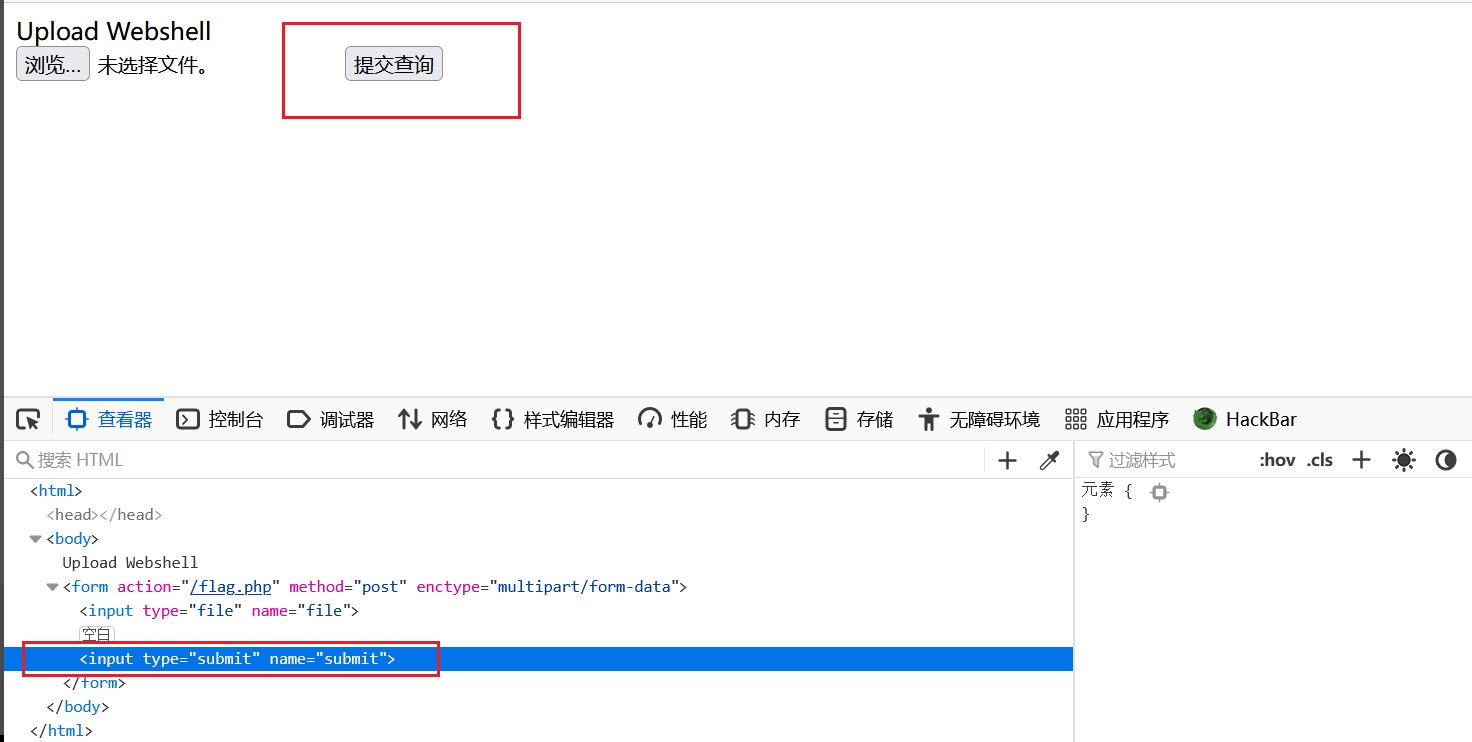Select the 'Upload Webshell' text node in tree
This screenshot has width=1472, height=742.
coord(130,563)
